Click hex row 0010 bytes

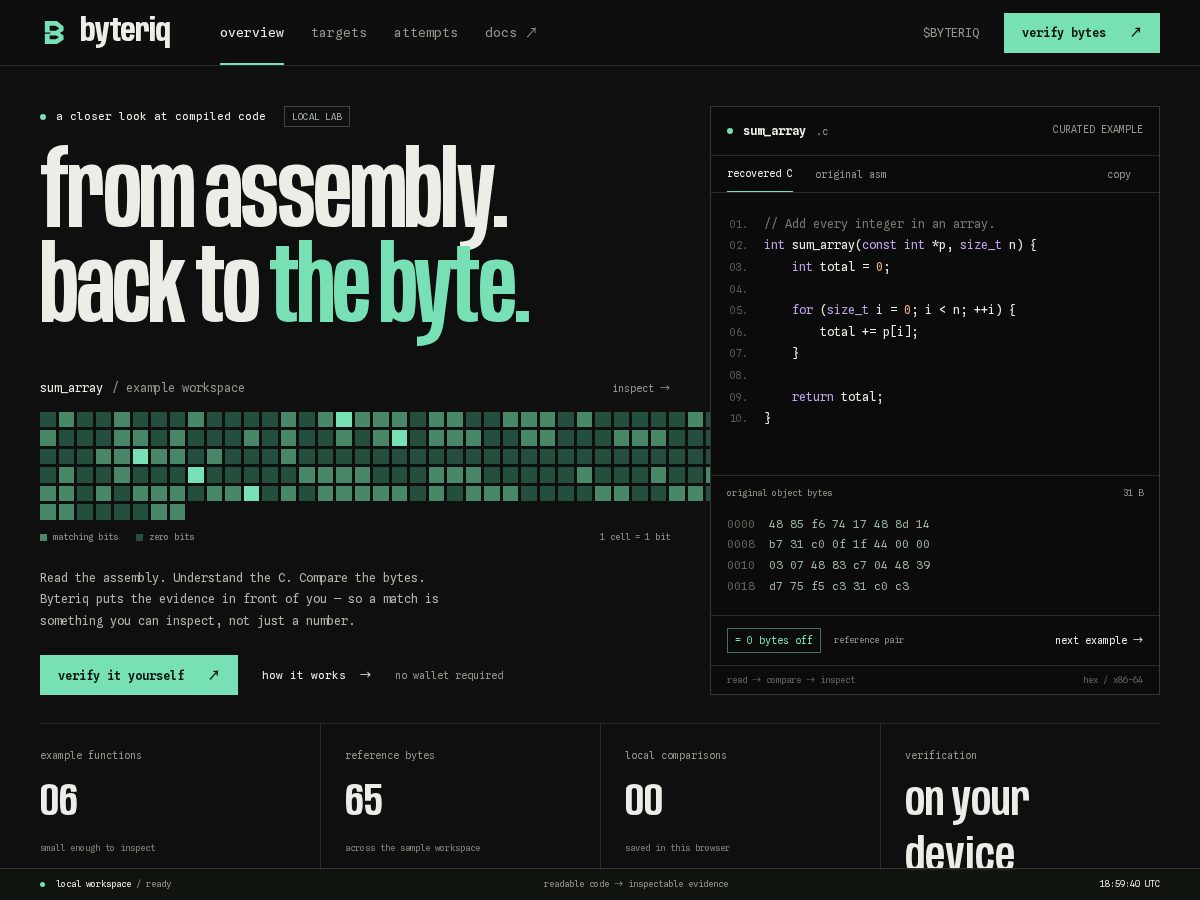coord(849,565)
